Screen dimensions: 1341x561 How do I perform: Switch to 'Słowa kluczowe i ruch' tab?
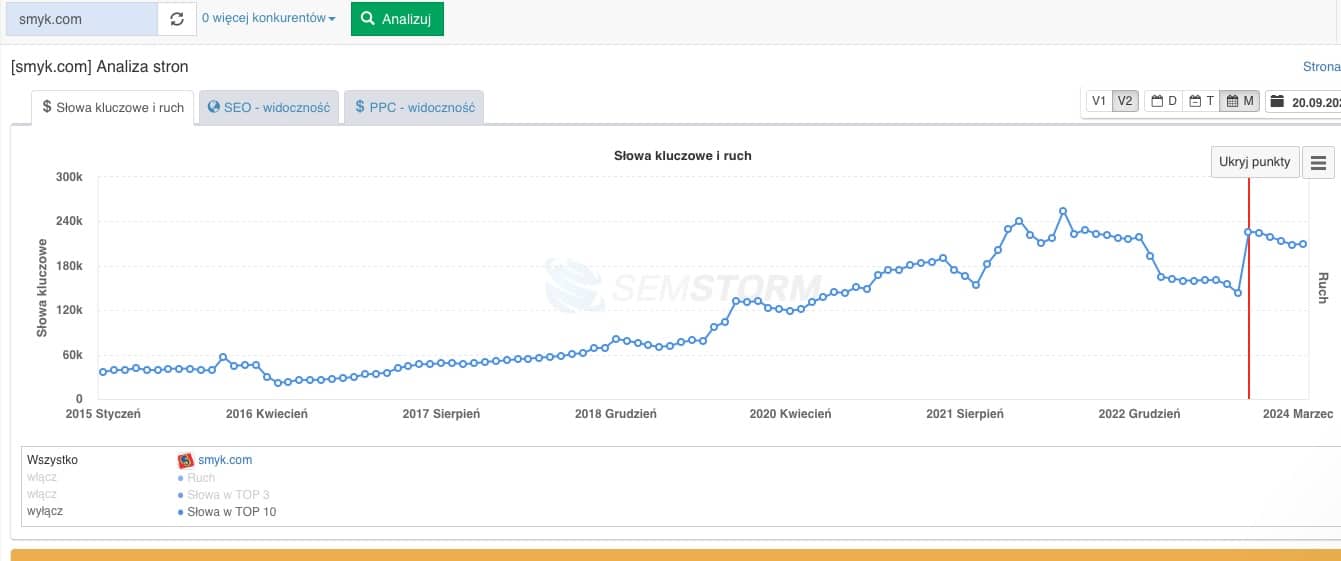tap(113, 107)
